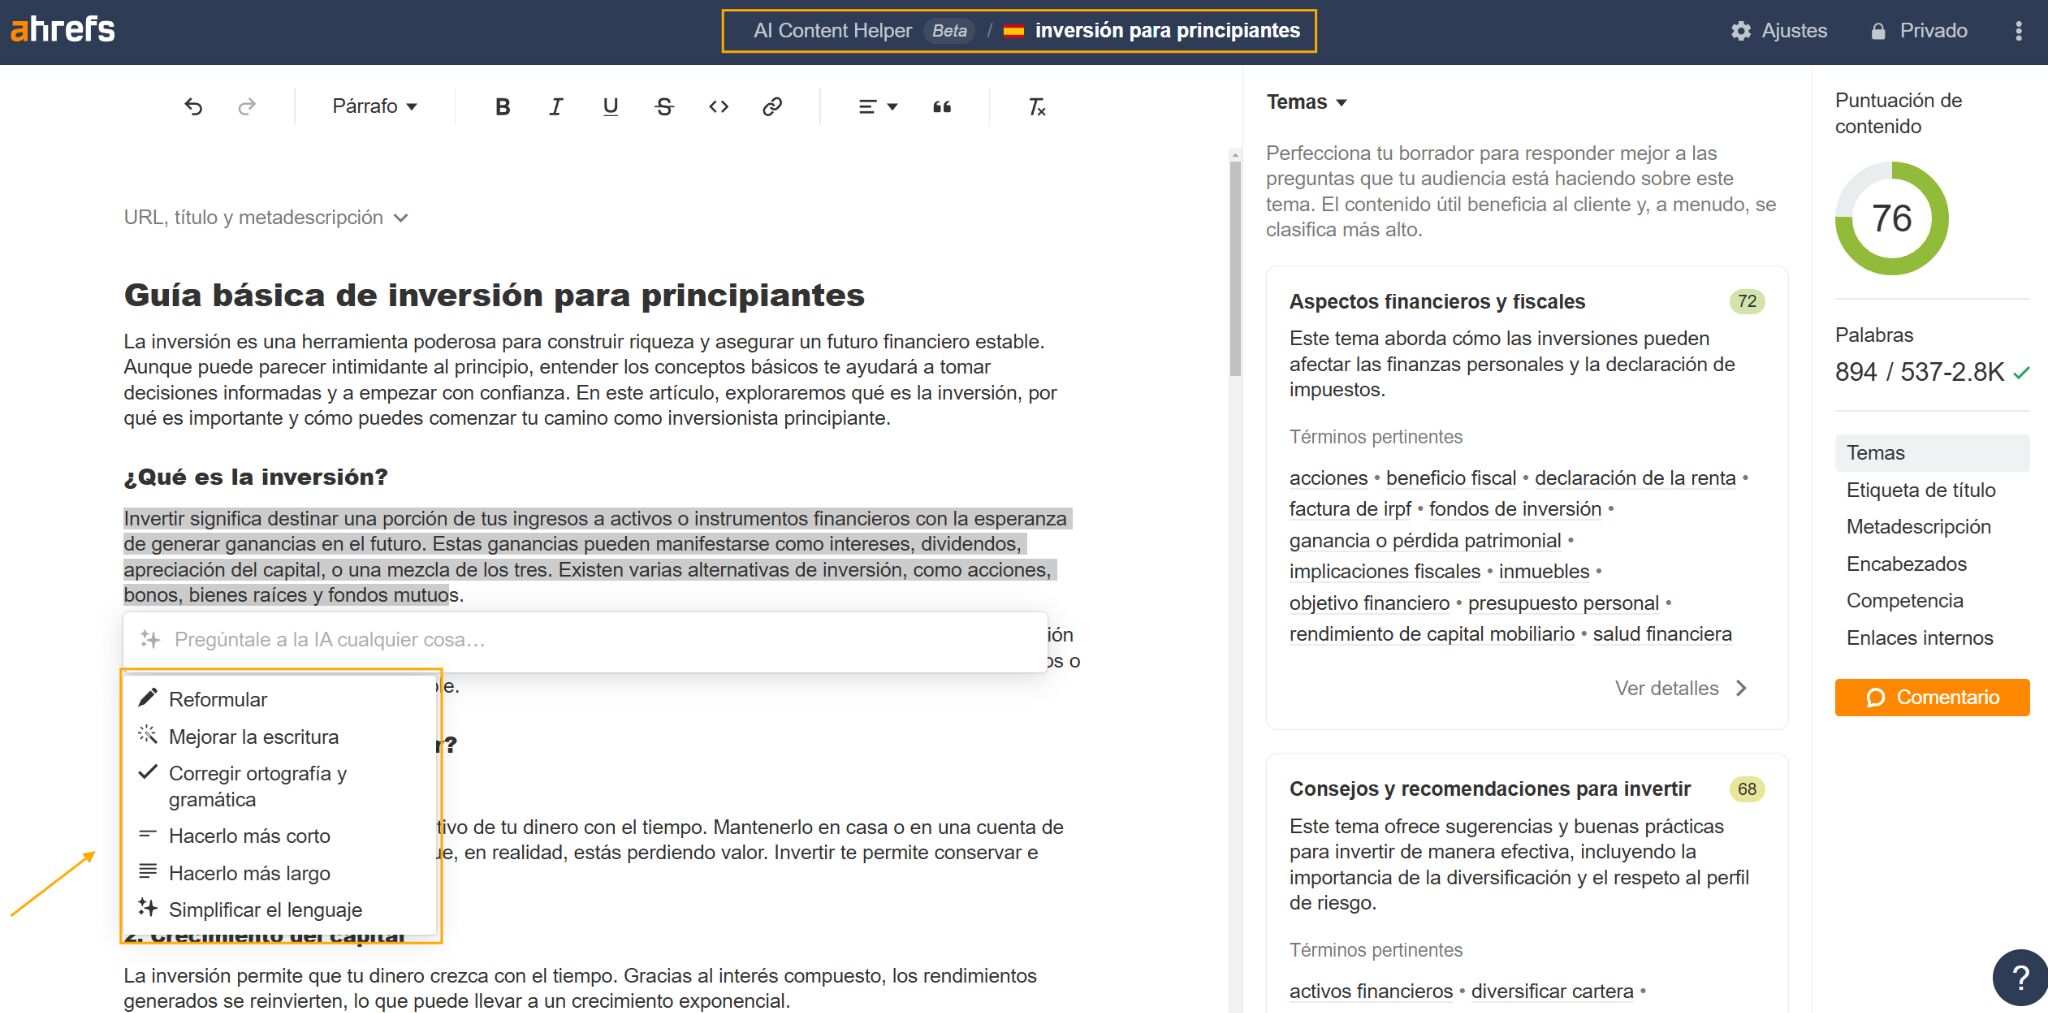This screenshot has width=2048, height=1013.
Task: Click the orange Comentario button
Action: click(1931, 697)
